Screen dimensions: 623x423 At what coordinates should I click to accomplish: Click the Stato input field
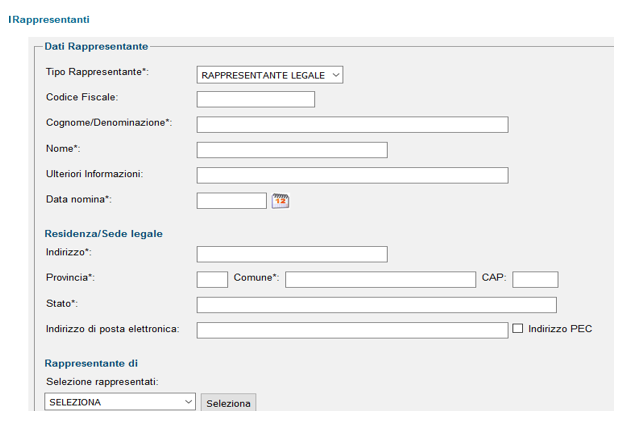377,305
